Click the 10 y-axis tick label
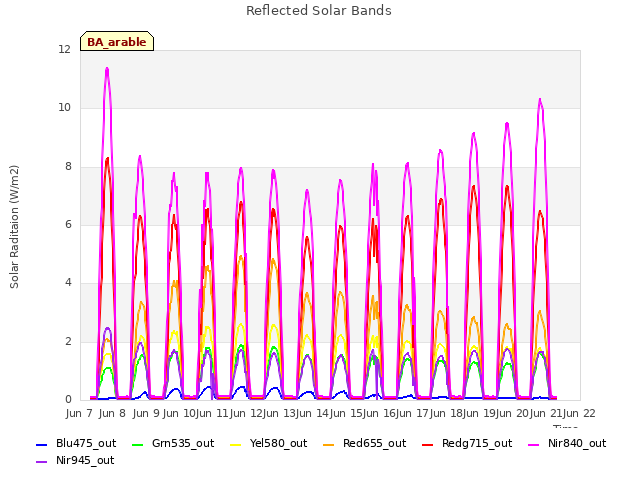Image resolution: width=640 pixels, height=480 pixels. 64,108
